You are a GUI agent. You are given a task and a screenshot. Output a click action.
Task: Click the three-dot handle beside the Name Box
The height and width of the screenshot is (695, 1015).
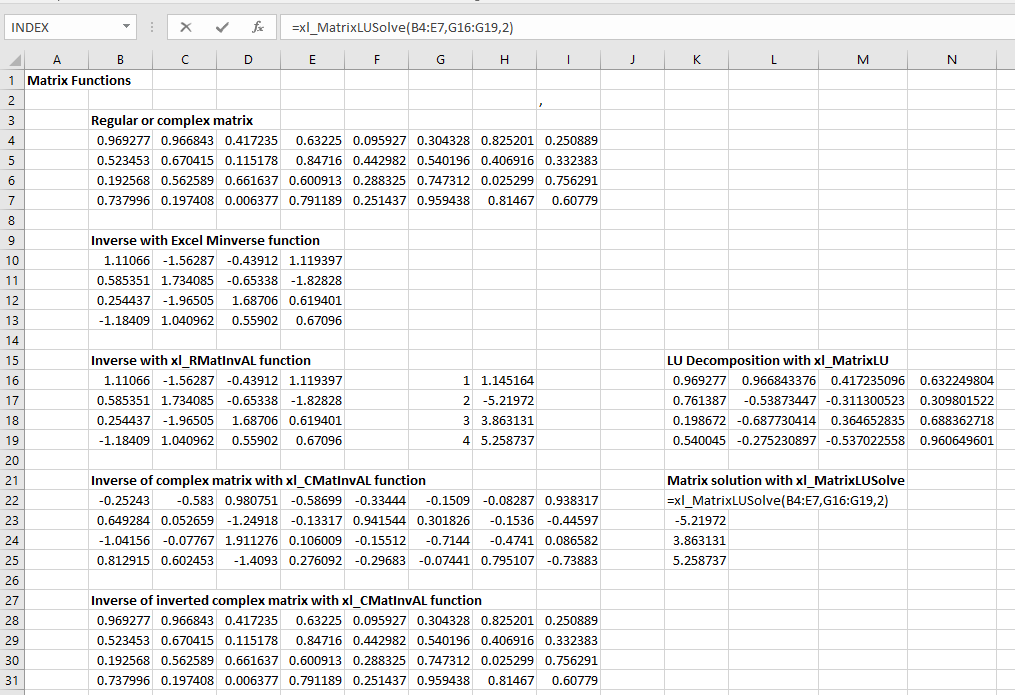(151, 28)
